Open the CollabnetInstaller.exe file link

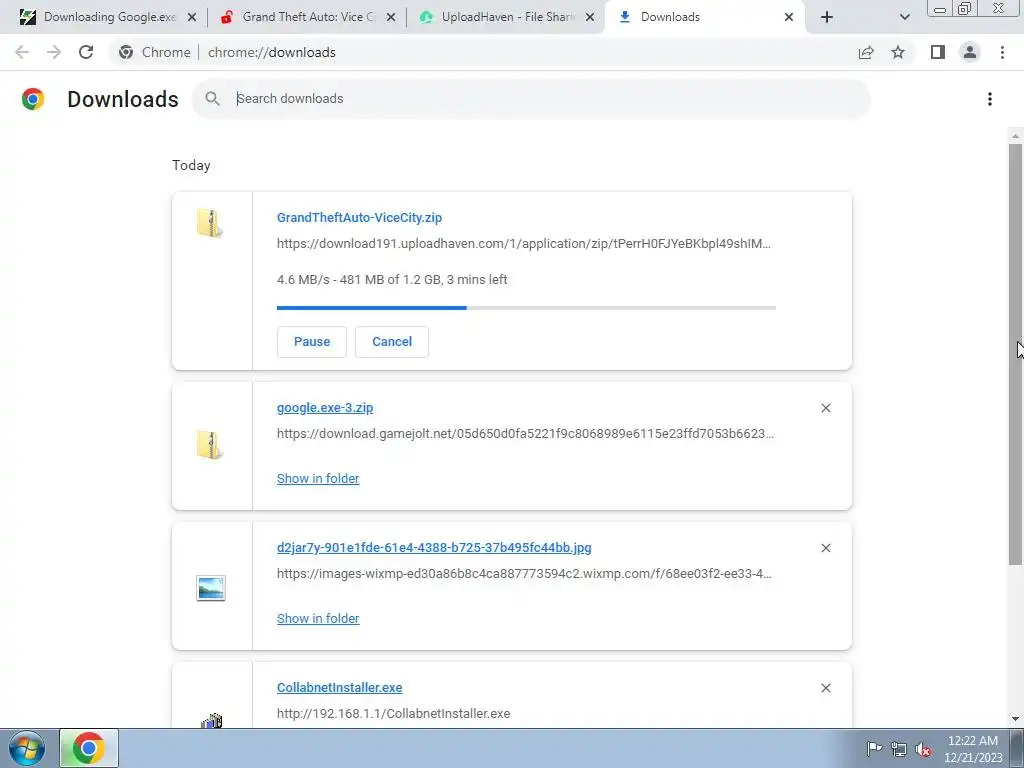pyautogui.click(x=340, y=687)
